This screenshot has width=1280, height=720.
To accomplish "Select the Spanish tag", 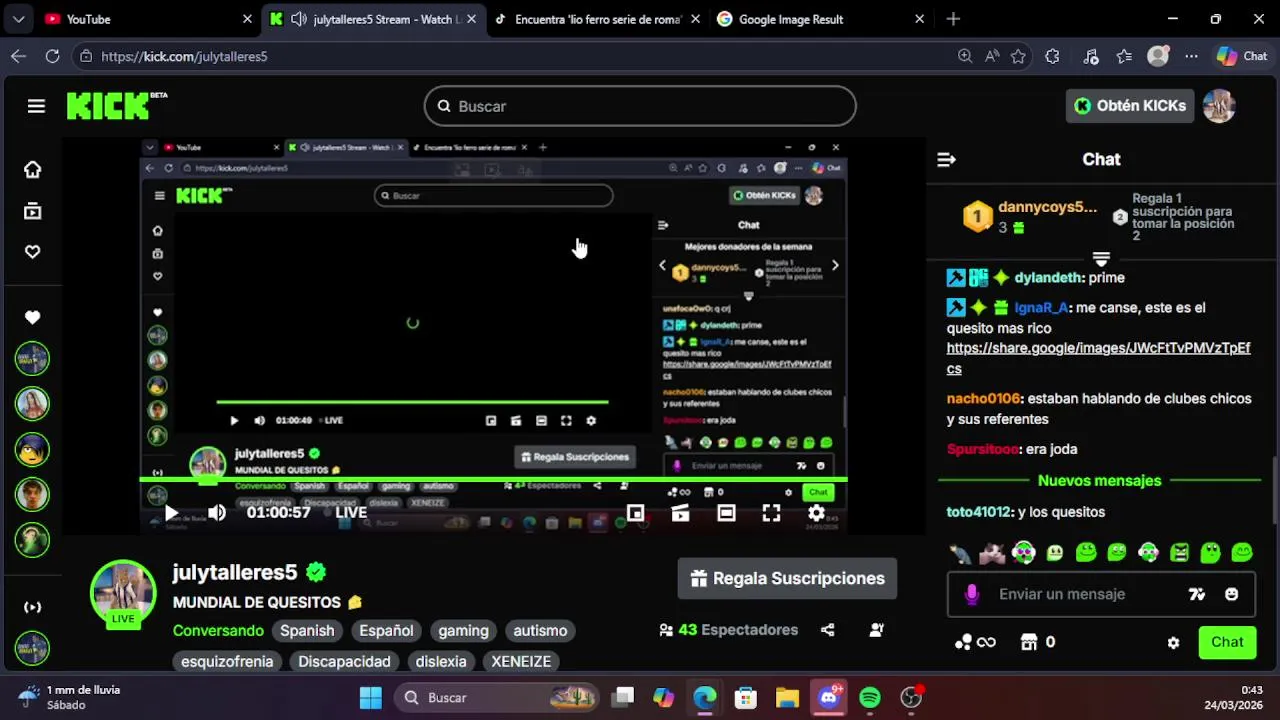I will 307,631.
